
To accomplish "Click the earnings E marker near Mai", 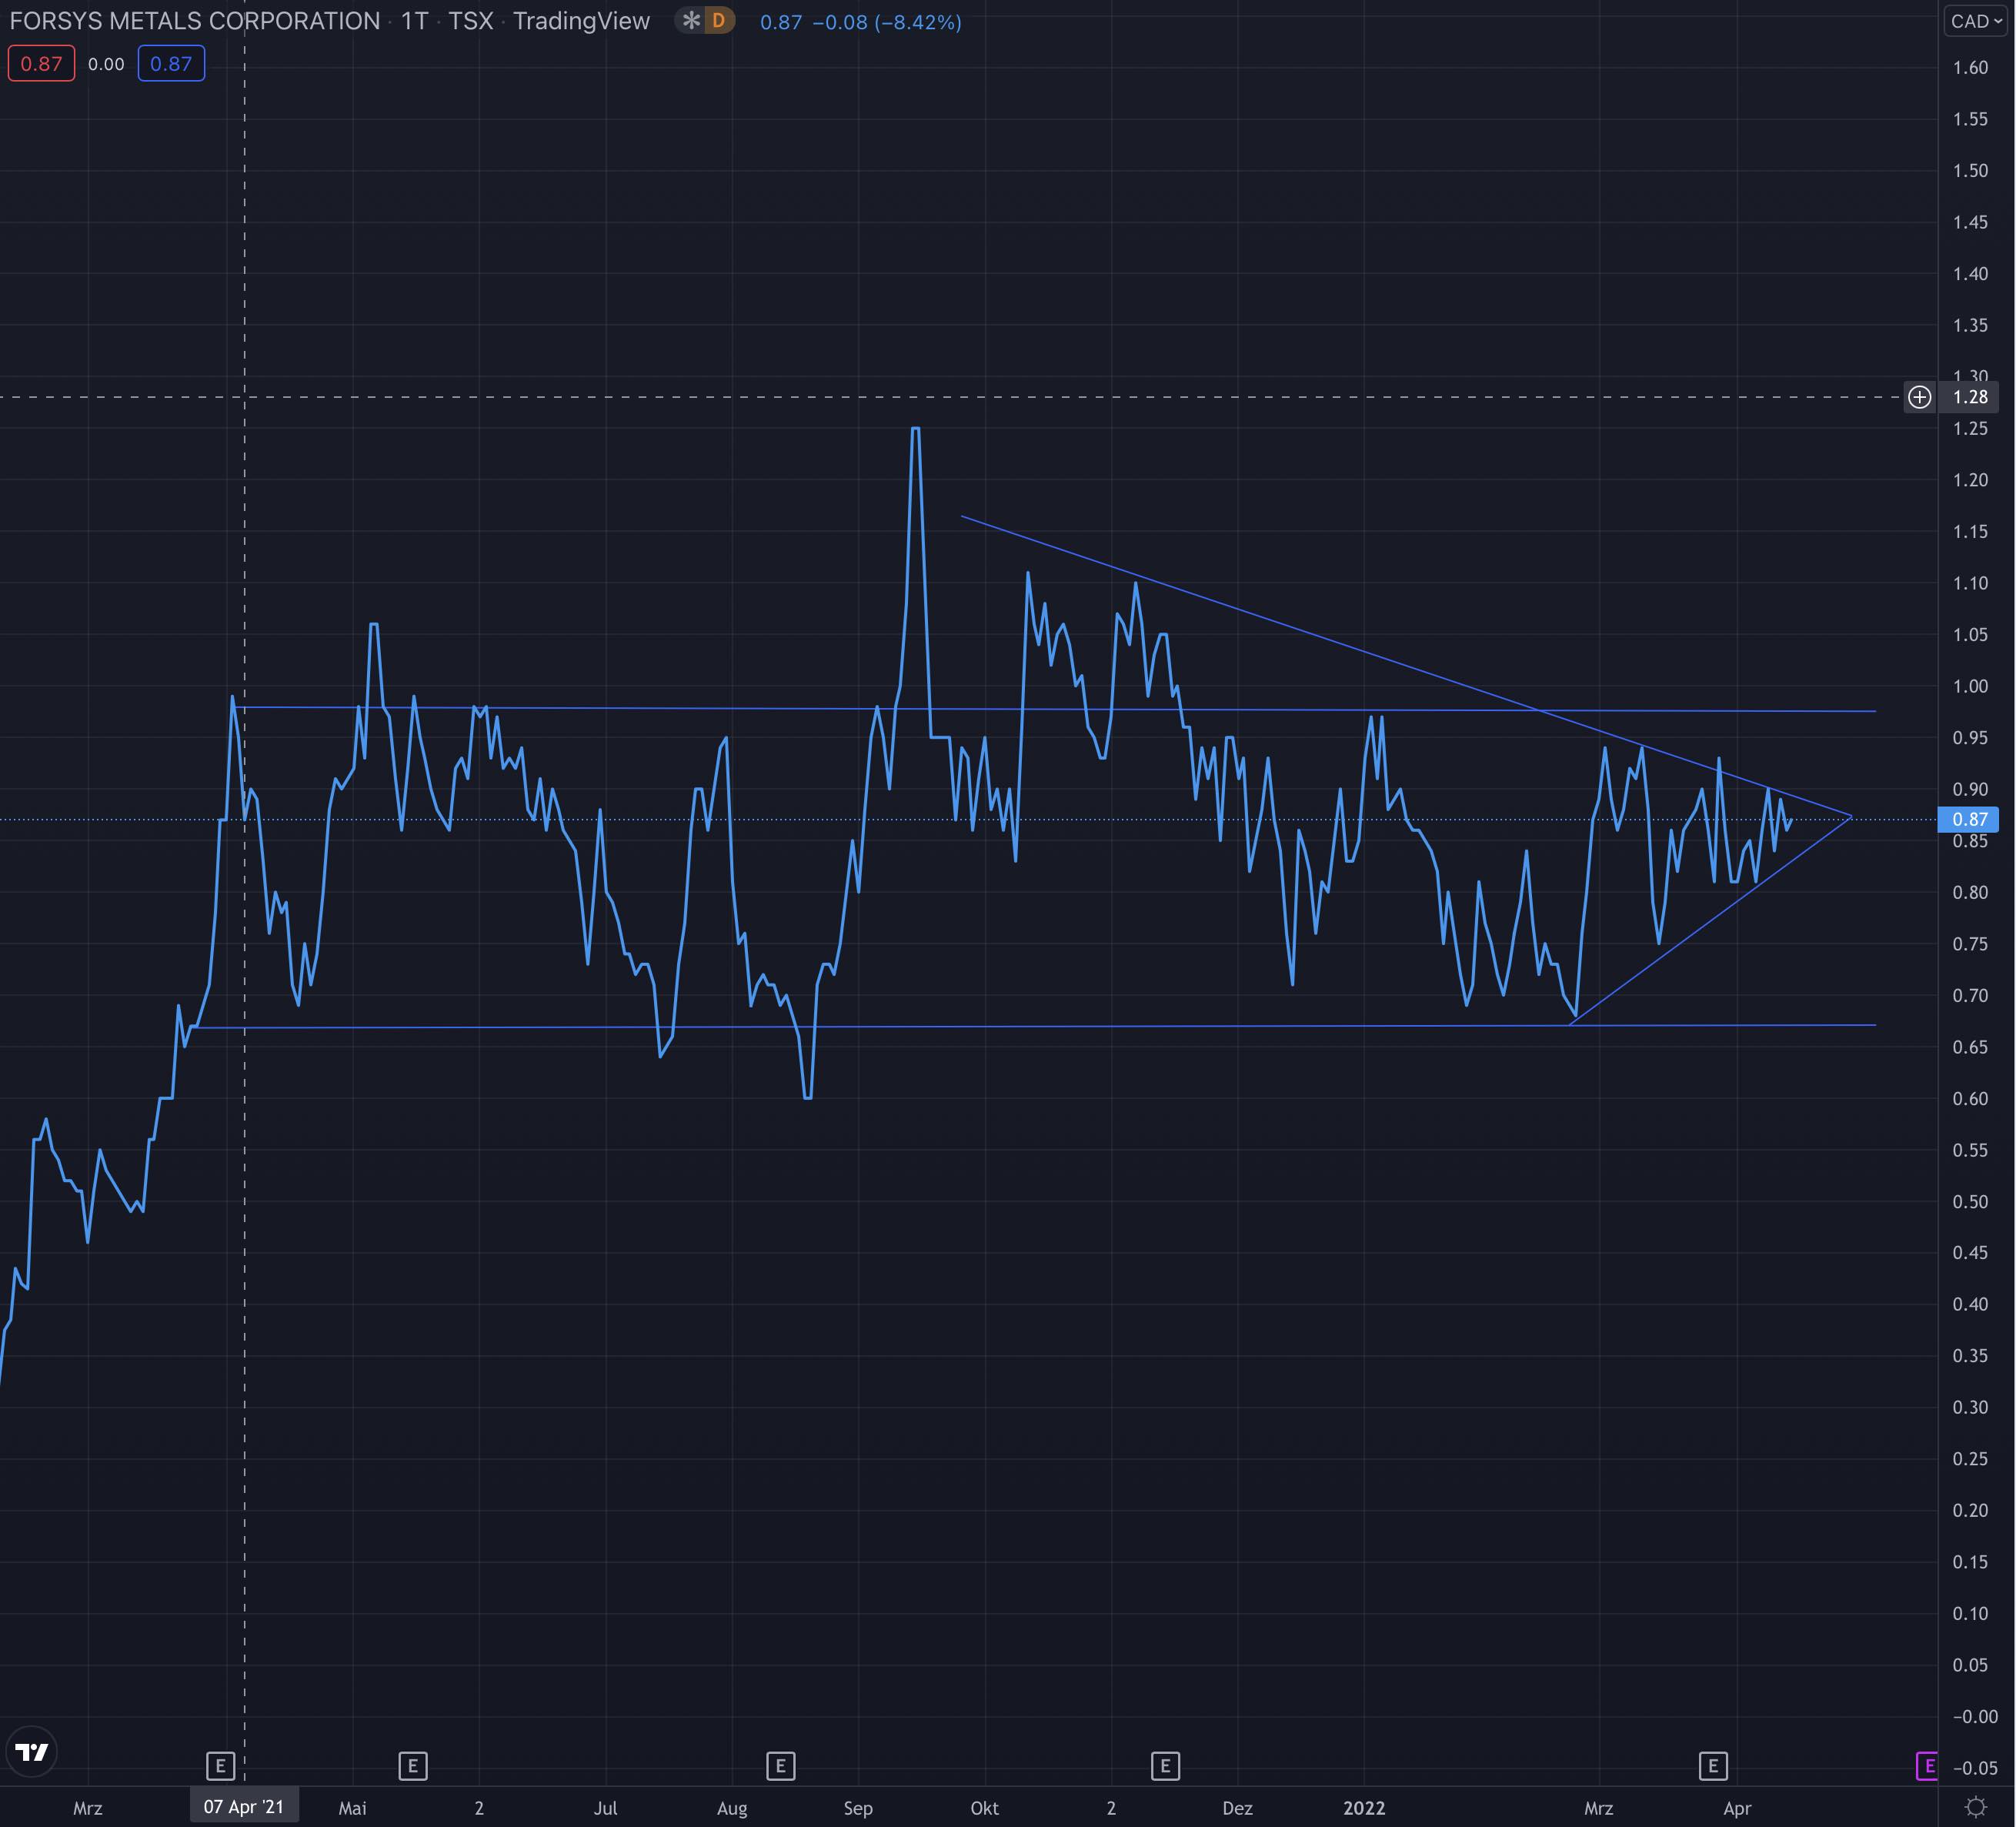I will 413,1765.
